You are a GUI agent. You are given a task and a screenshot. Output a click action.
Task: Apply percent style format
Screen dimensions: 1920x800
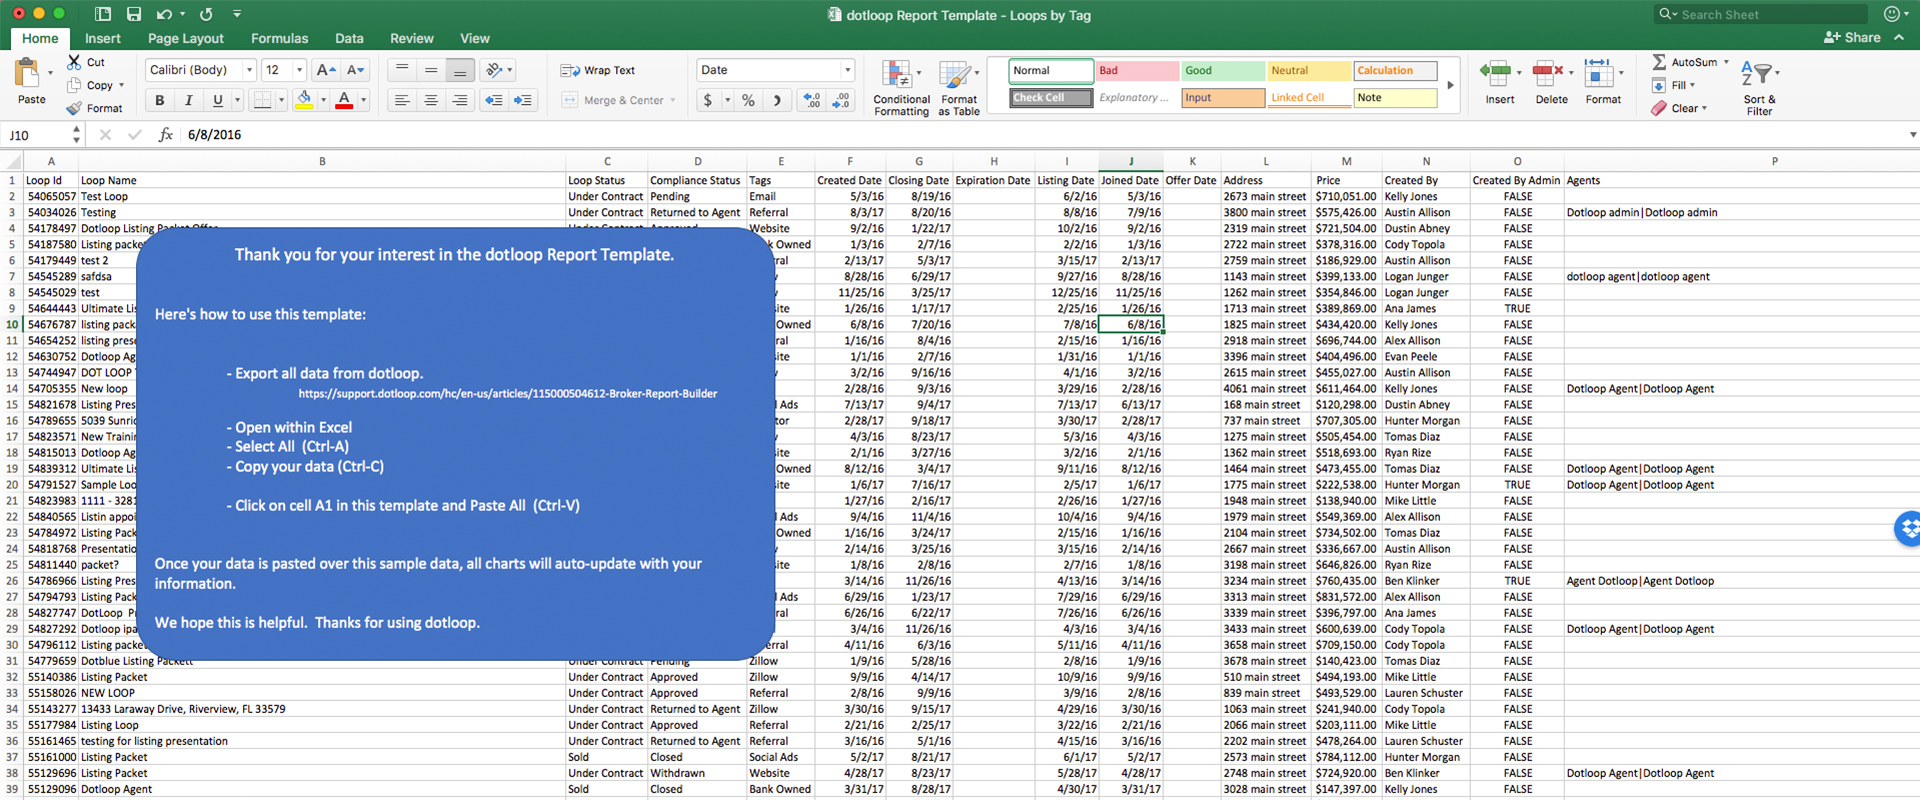(x=748, y=100)
